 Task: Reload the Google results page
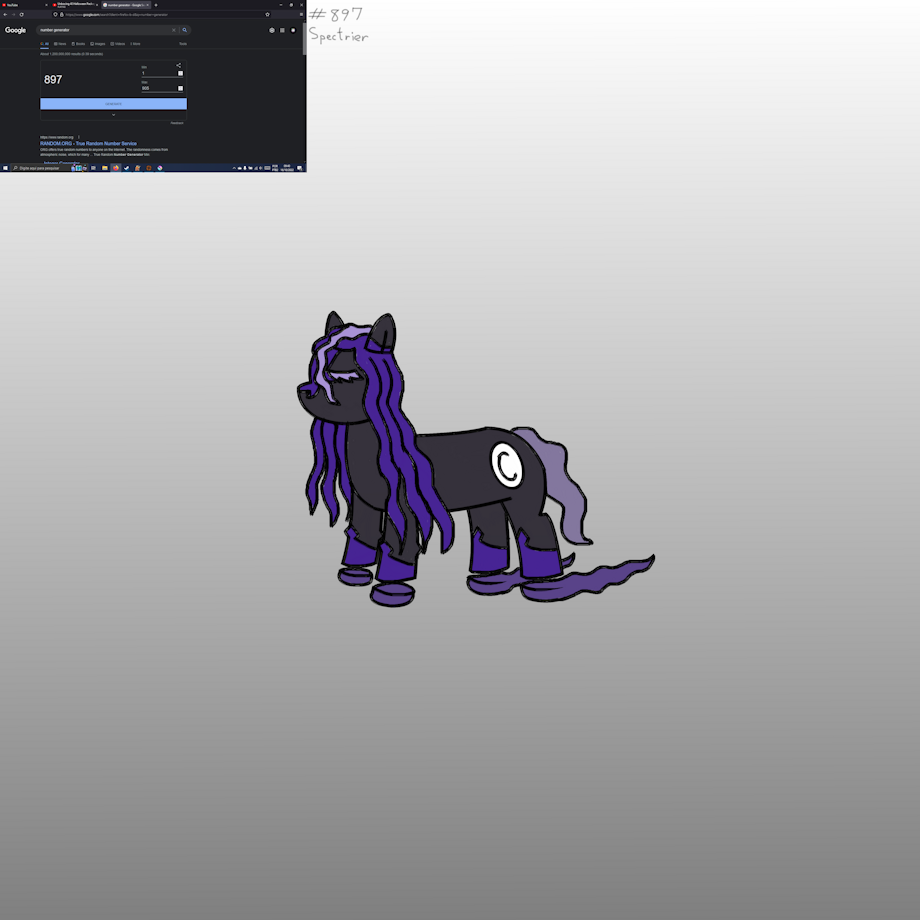(x=22, y=15)
